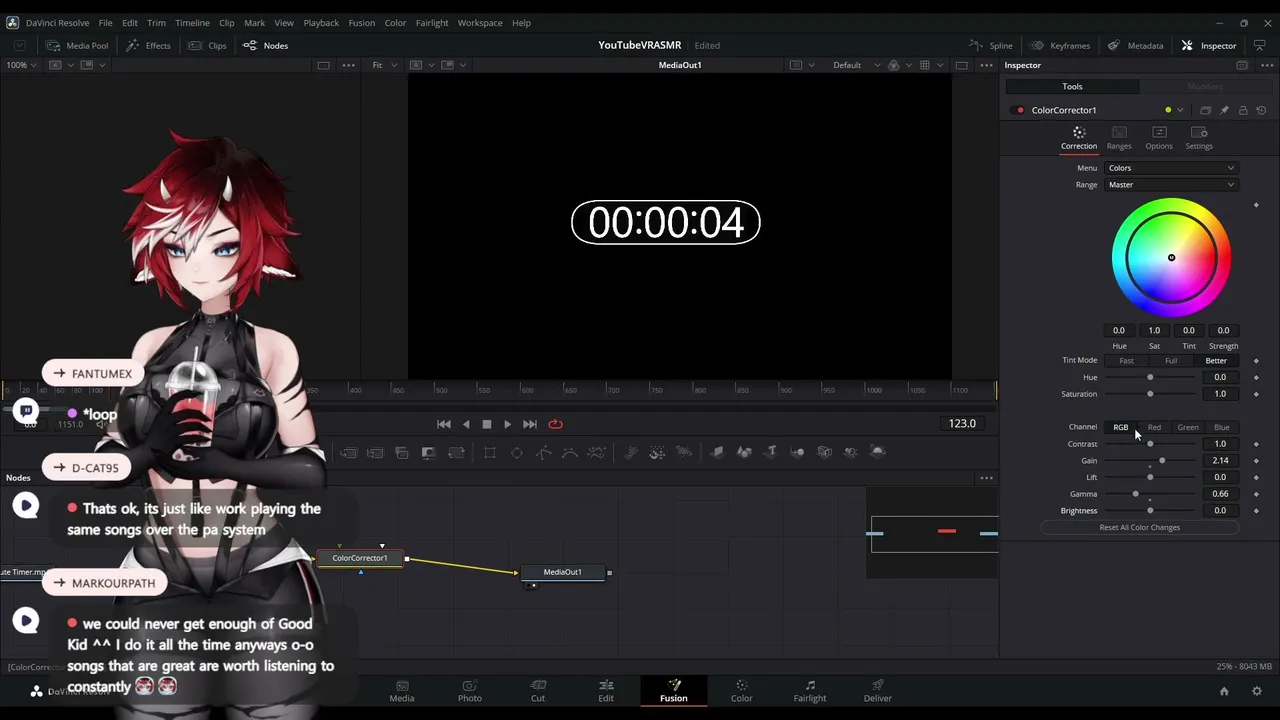
Task: Open the viewer Default LUT dropdown
Action: point(857,65)
